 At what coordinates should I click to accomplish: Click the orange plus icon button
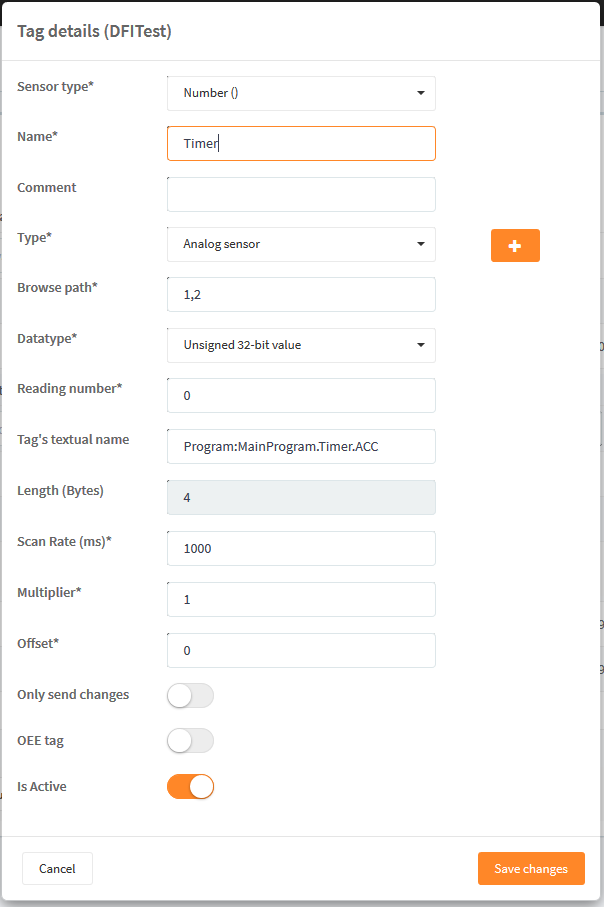tap(515, 246)
